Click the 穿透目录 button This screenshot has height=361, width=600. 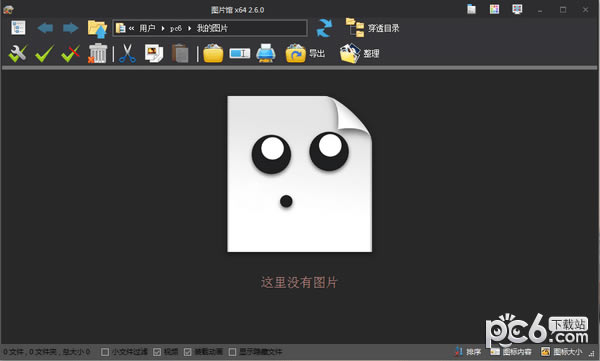[x=373, y=28]
